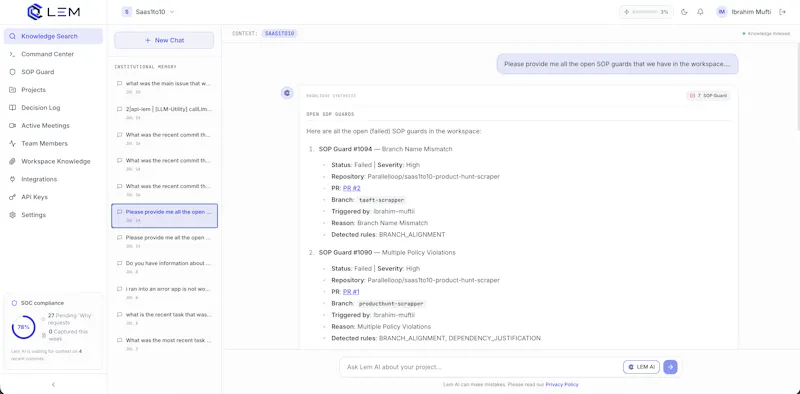This screenshot has width=800, height=394.
Task: Open chat 'what was the main issue that w...'
Action: [x=164, y=87]
